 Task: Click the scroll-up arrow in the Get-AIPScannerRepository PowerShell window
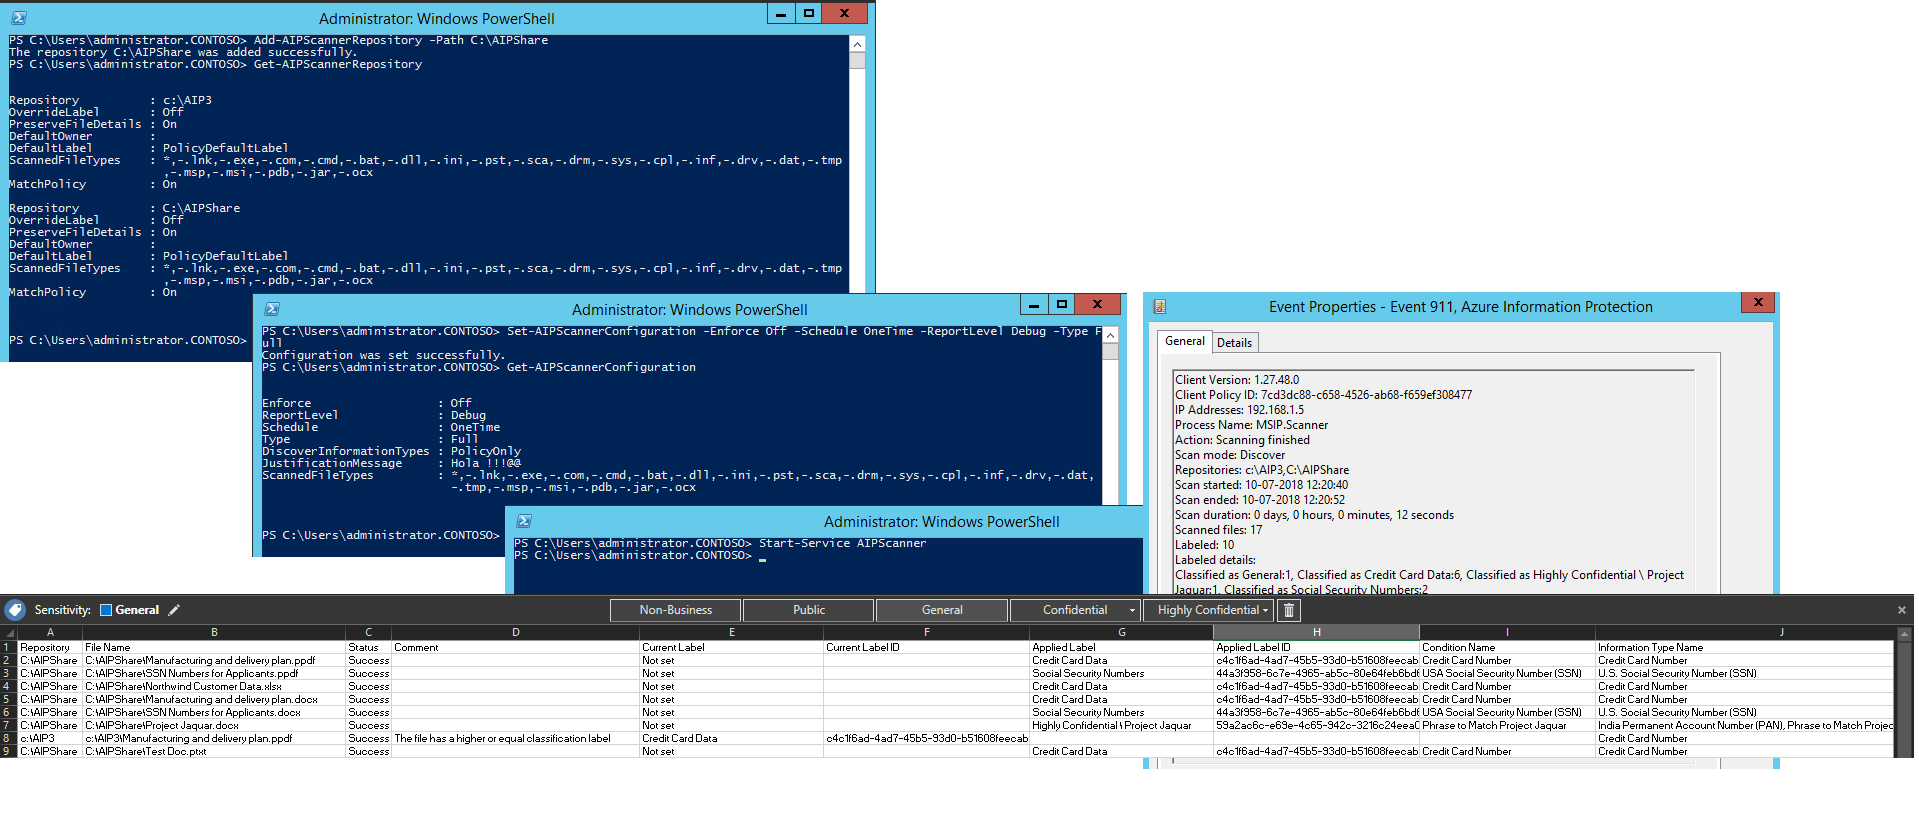[x=857, y=44]
